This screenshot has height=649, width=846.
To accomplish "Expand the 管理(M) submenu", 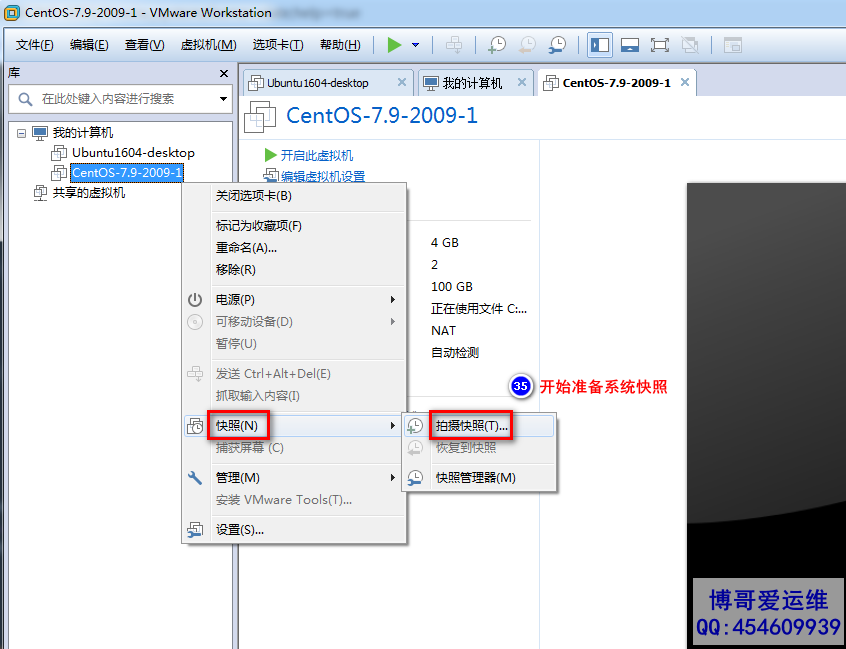I will click(x=294, y=477).
